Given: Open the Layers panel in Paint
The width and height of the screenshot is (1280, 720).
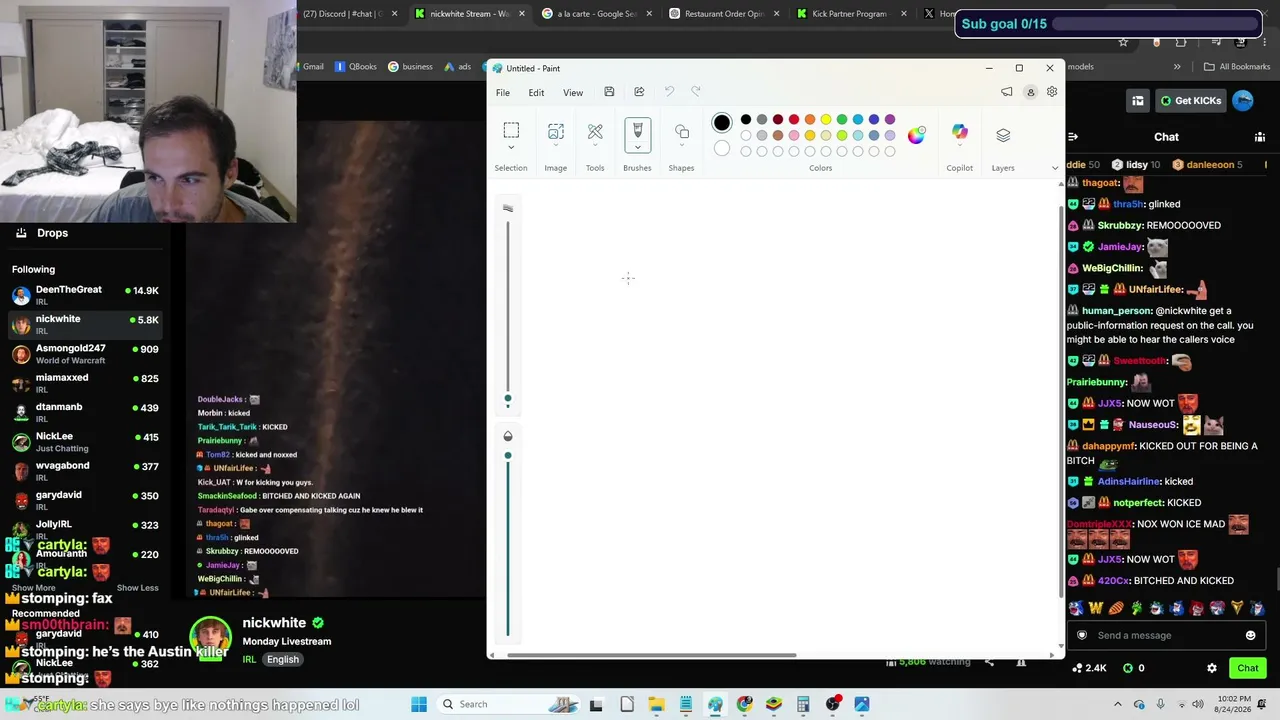Looking at the screenshot, I should click(1003, 135).
